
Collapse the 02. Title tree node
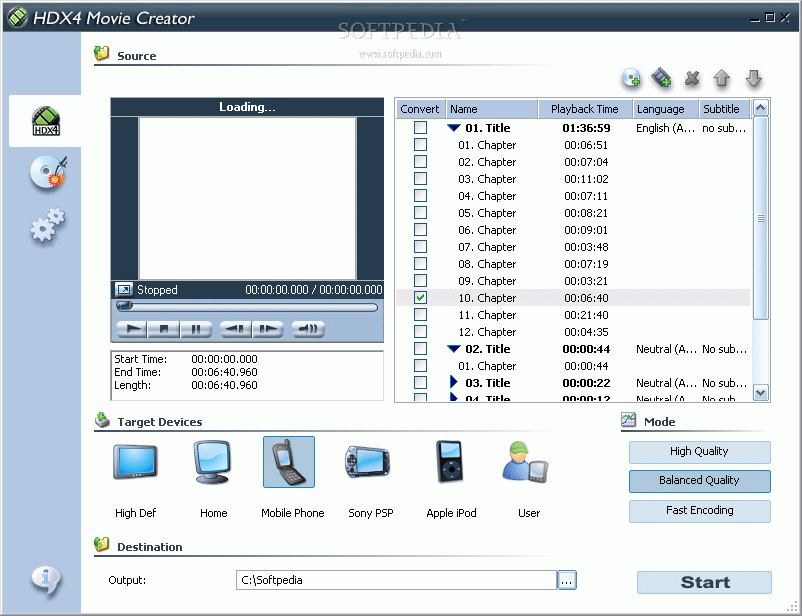pyautogui.click(x=454, y=349)
